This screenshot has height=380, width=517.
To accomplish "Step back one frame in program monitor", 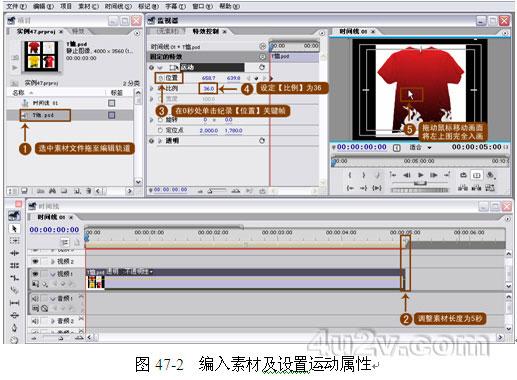I will coord(407,175).
